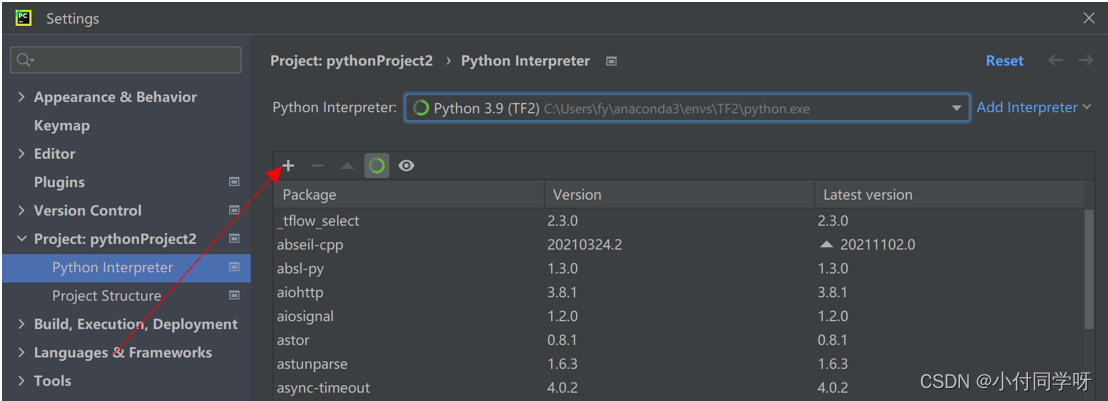Click the green interpreter icon in the interpreter field

coord(421,108)
